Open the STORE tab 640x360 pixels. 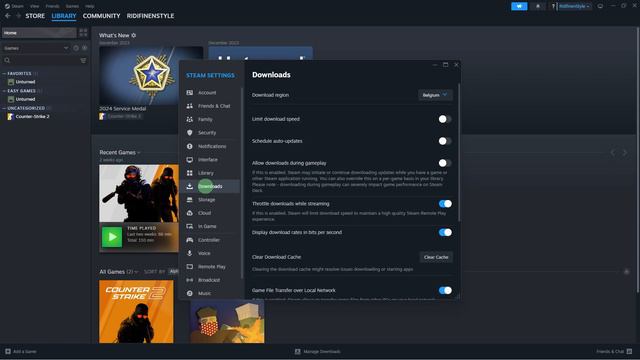coord(35,16)
